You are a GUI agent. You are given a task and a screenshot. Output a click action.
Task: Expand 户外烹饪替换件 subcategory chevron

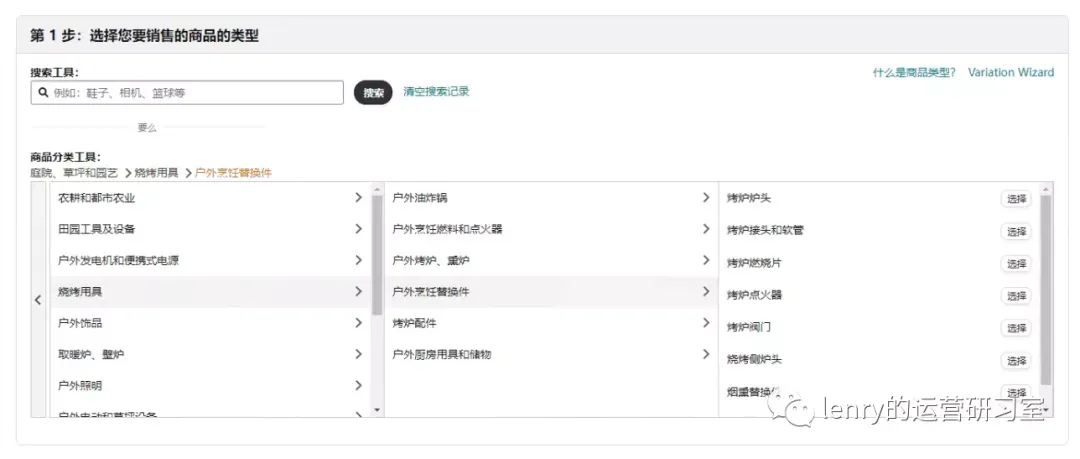coord(706,292)
